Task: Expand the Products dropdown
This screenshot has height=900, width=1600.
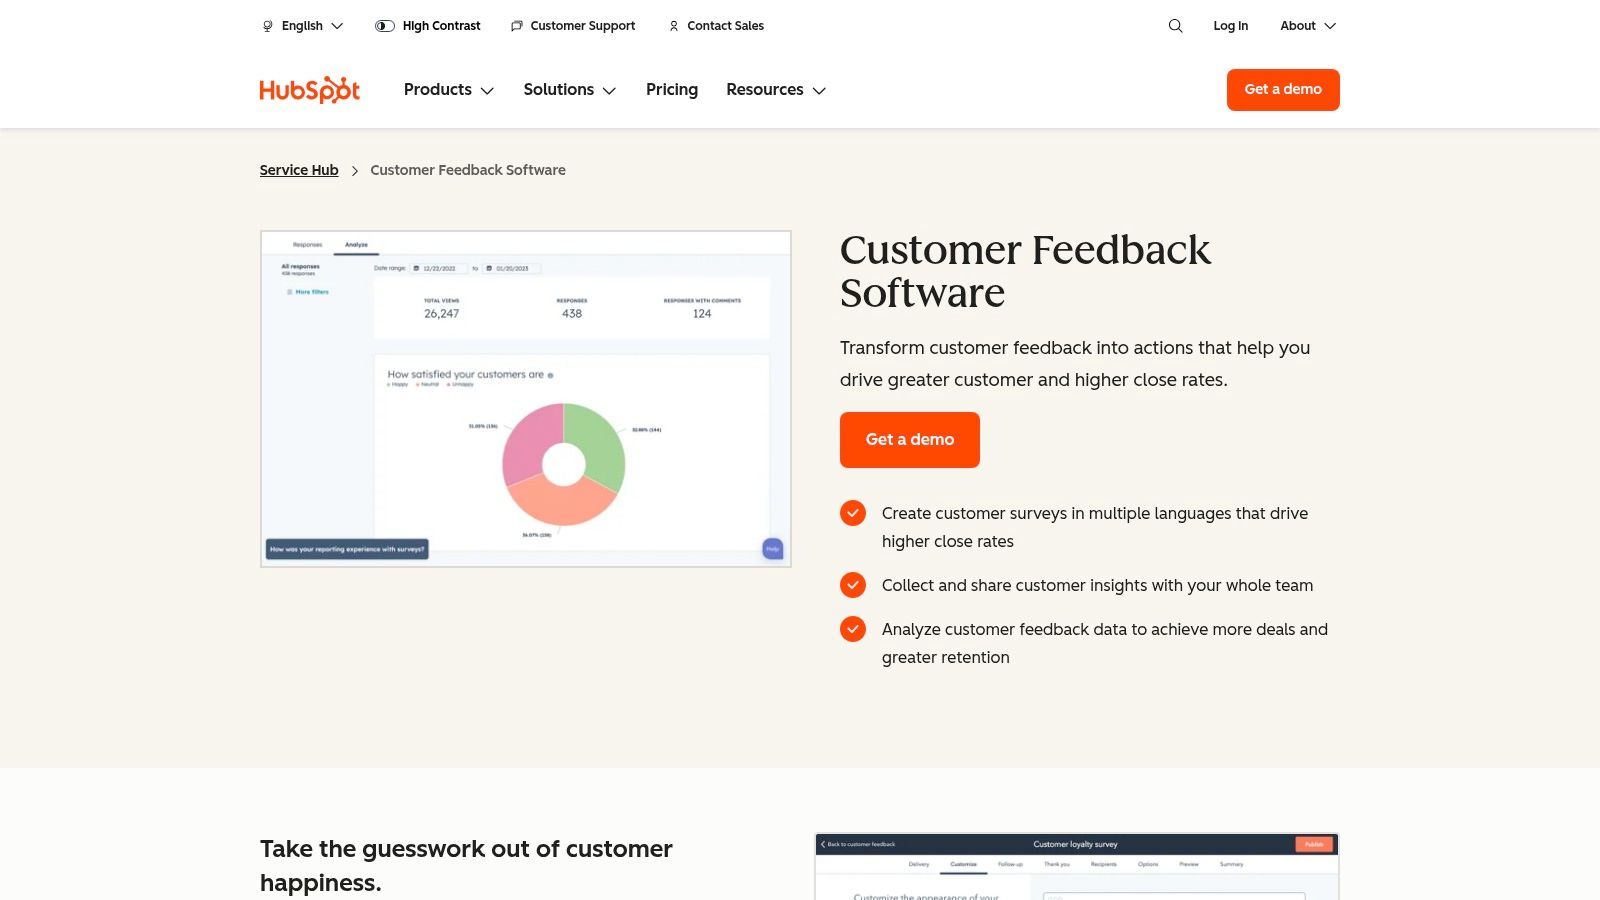Action: 448,90
